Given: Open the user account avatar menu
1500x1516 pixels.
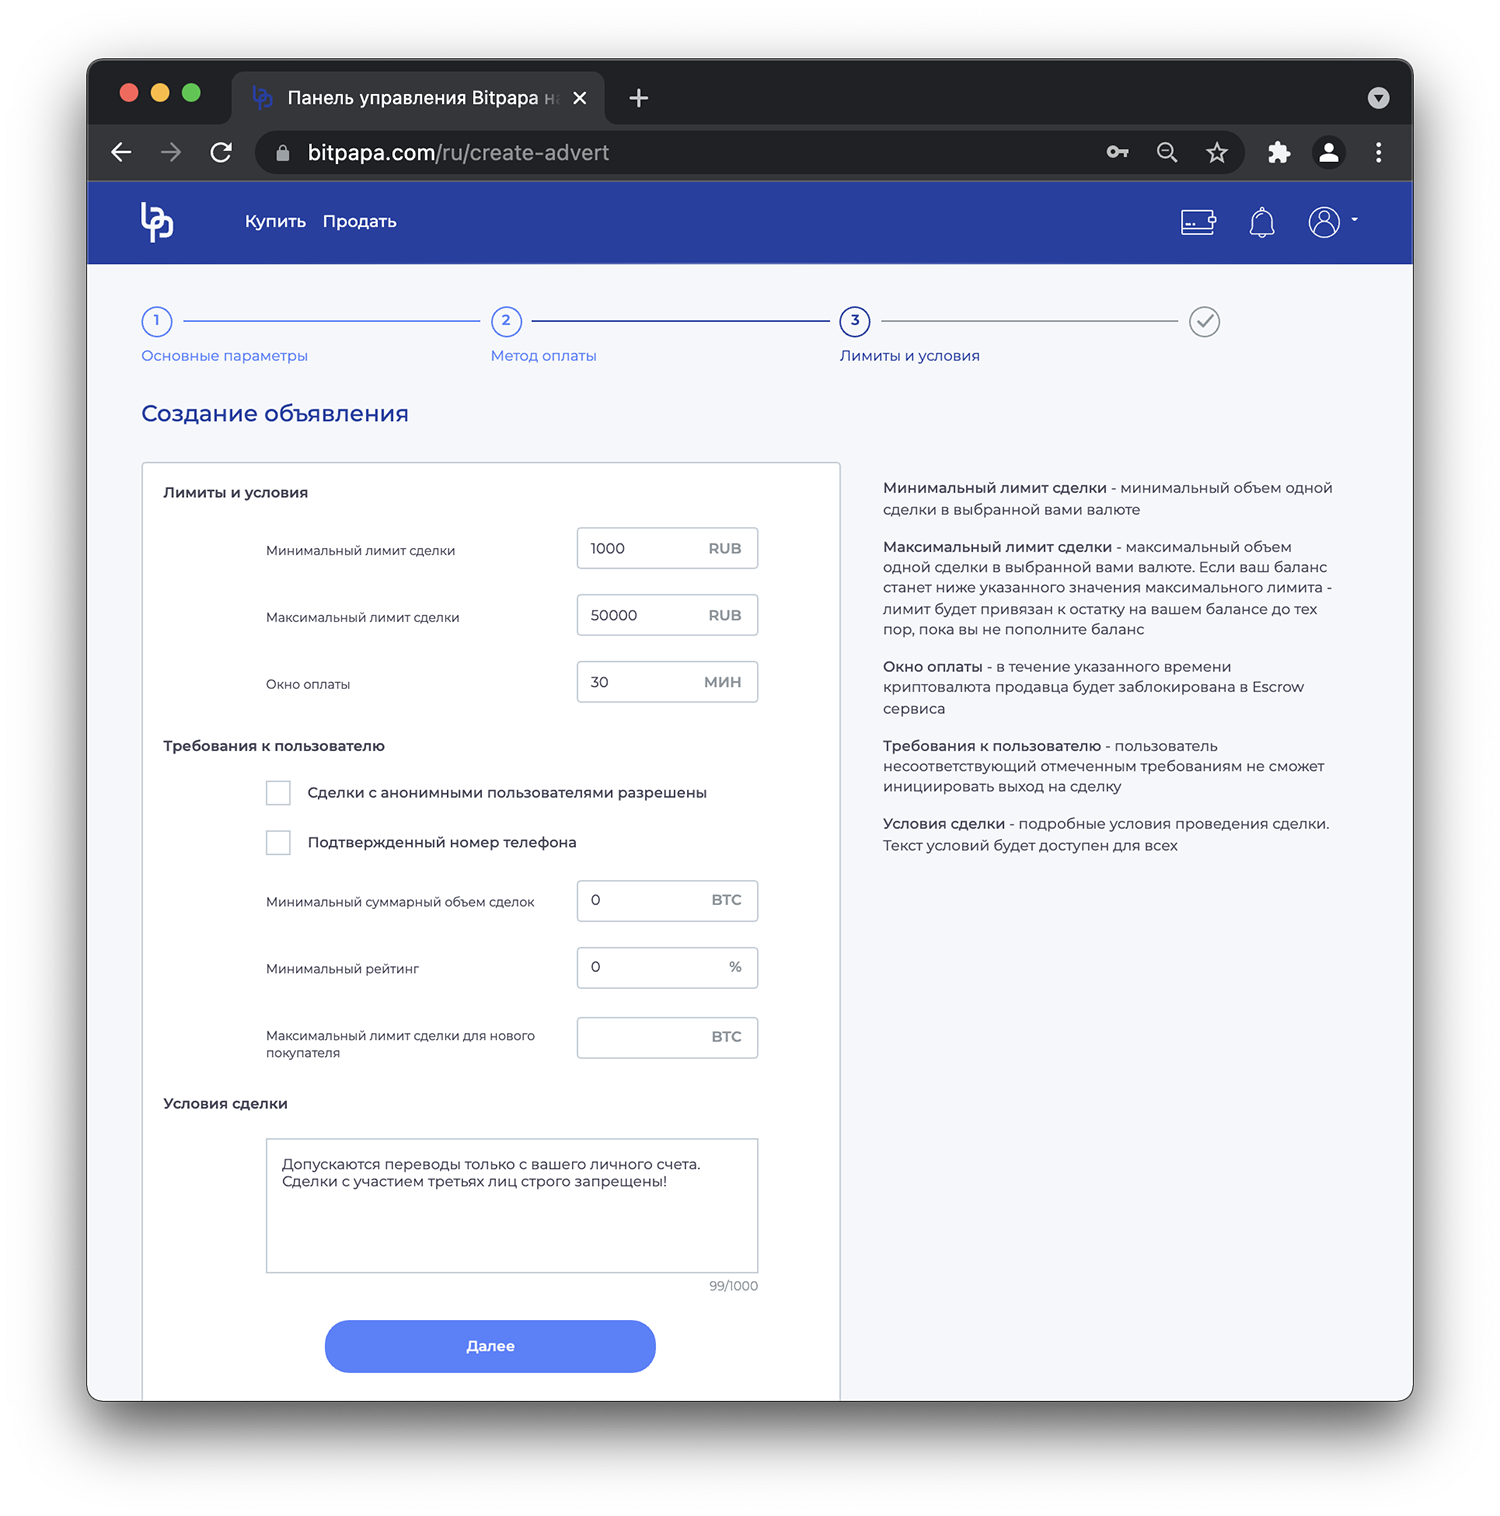Looking at the screenshot, I should [1331, 221].
